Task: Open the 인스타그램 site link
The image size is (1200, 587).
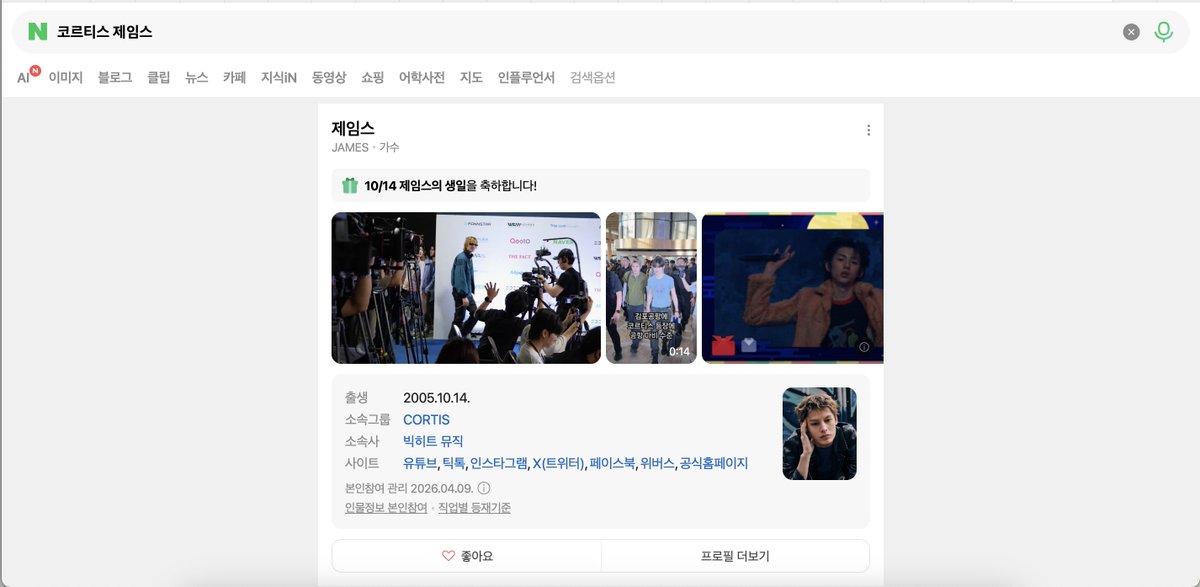Action: [x=498, y=463]
